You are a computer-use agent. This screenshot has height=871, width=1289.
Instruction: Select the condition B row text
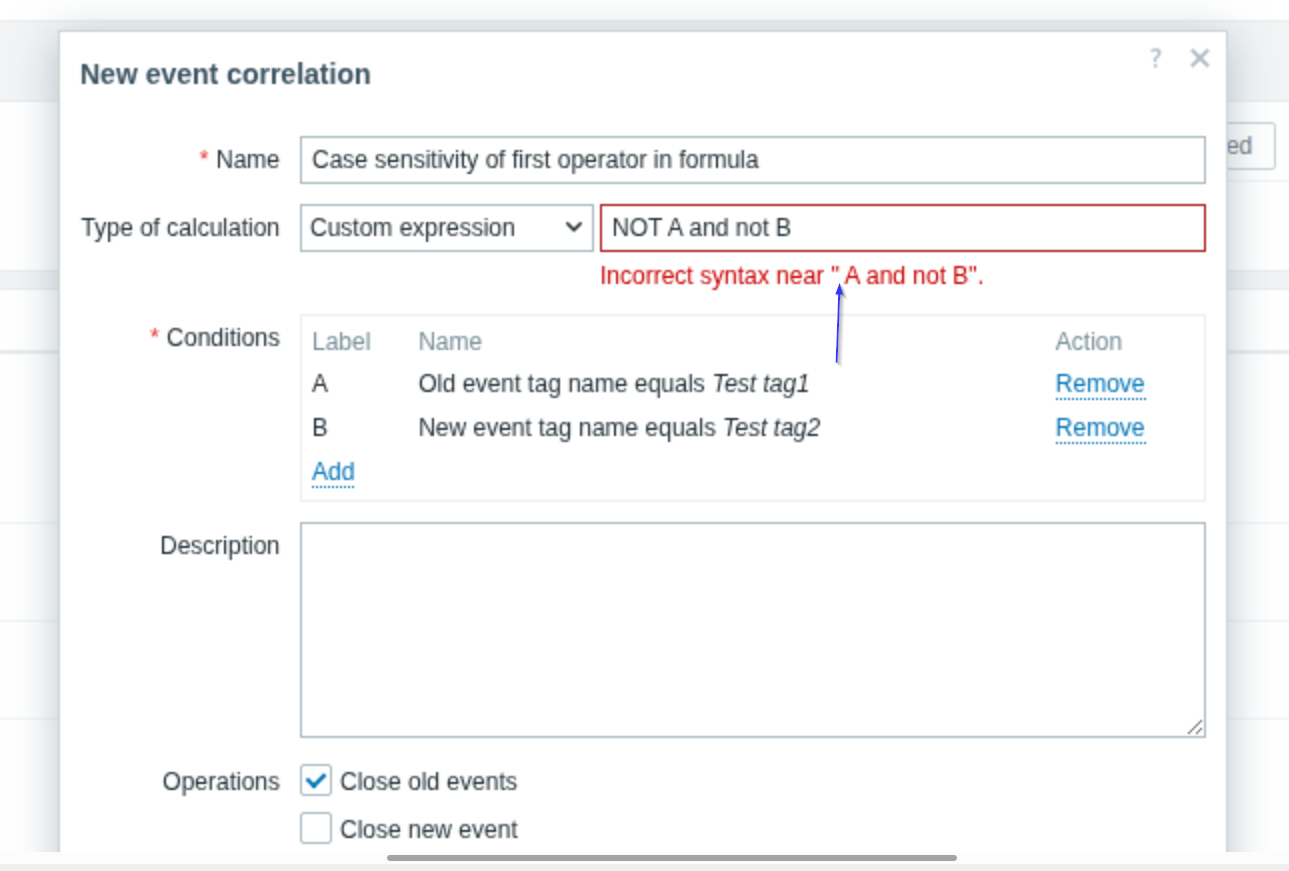point(619,428)
